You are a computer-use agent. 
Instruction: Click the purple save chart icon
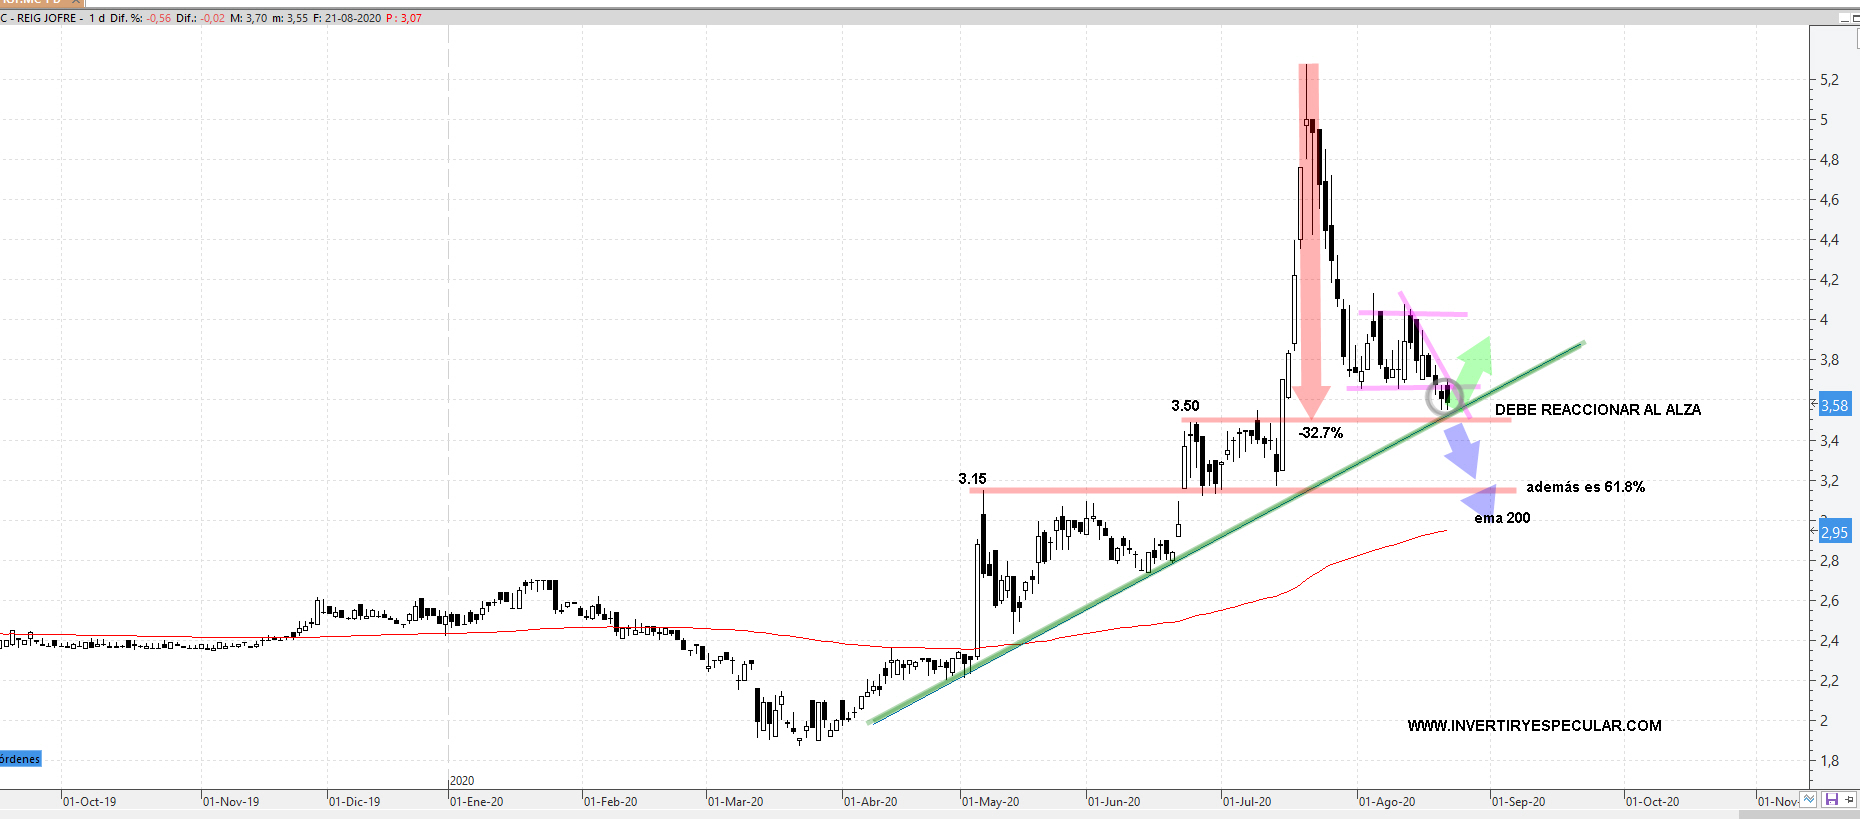[x=1831, y=800]
